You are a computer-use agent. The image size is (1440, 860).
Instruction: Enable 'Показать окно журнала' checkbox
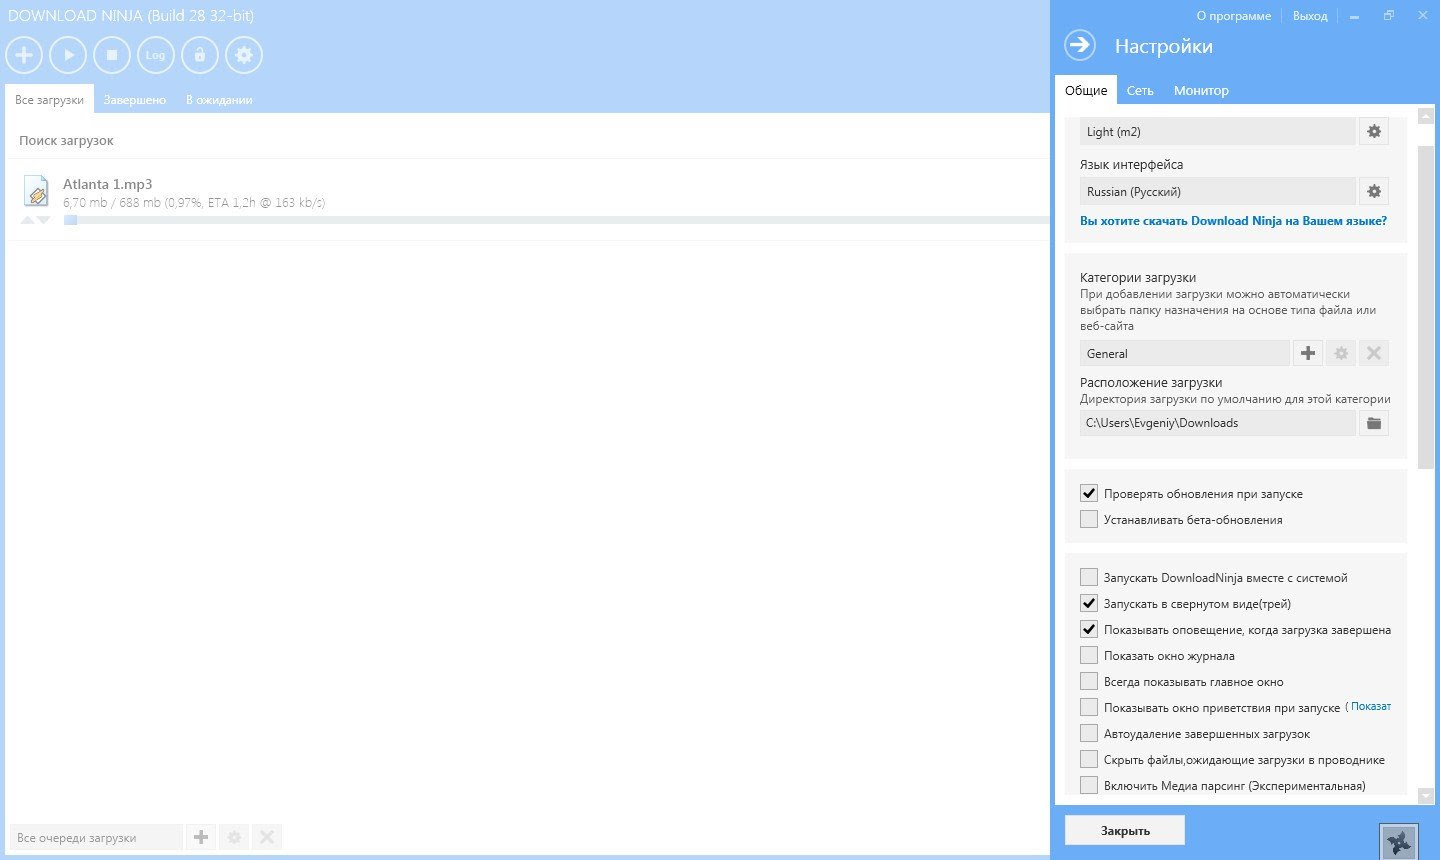(x=1089, y=655)
